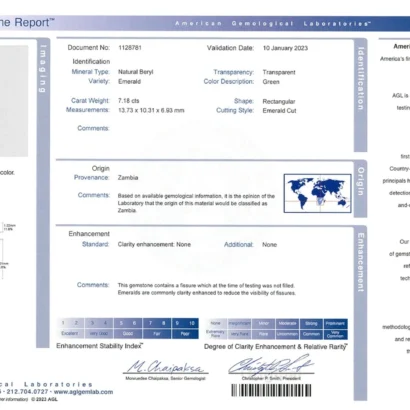Click the 'Strong' clarity scale cell
410x410 pixels.
pos(311,323)
